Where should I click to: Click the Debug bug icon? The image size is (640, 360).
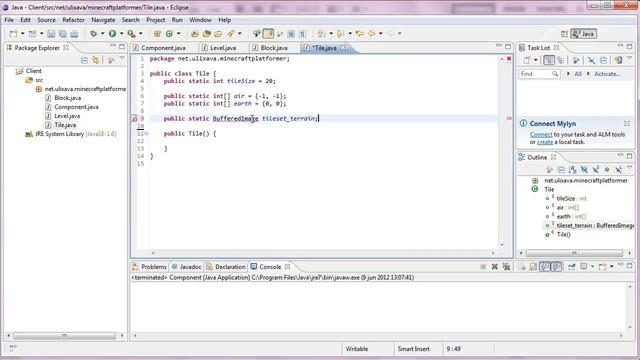pyautogui.click(x=93, y=34)
